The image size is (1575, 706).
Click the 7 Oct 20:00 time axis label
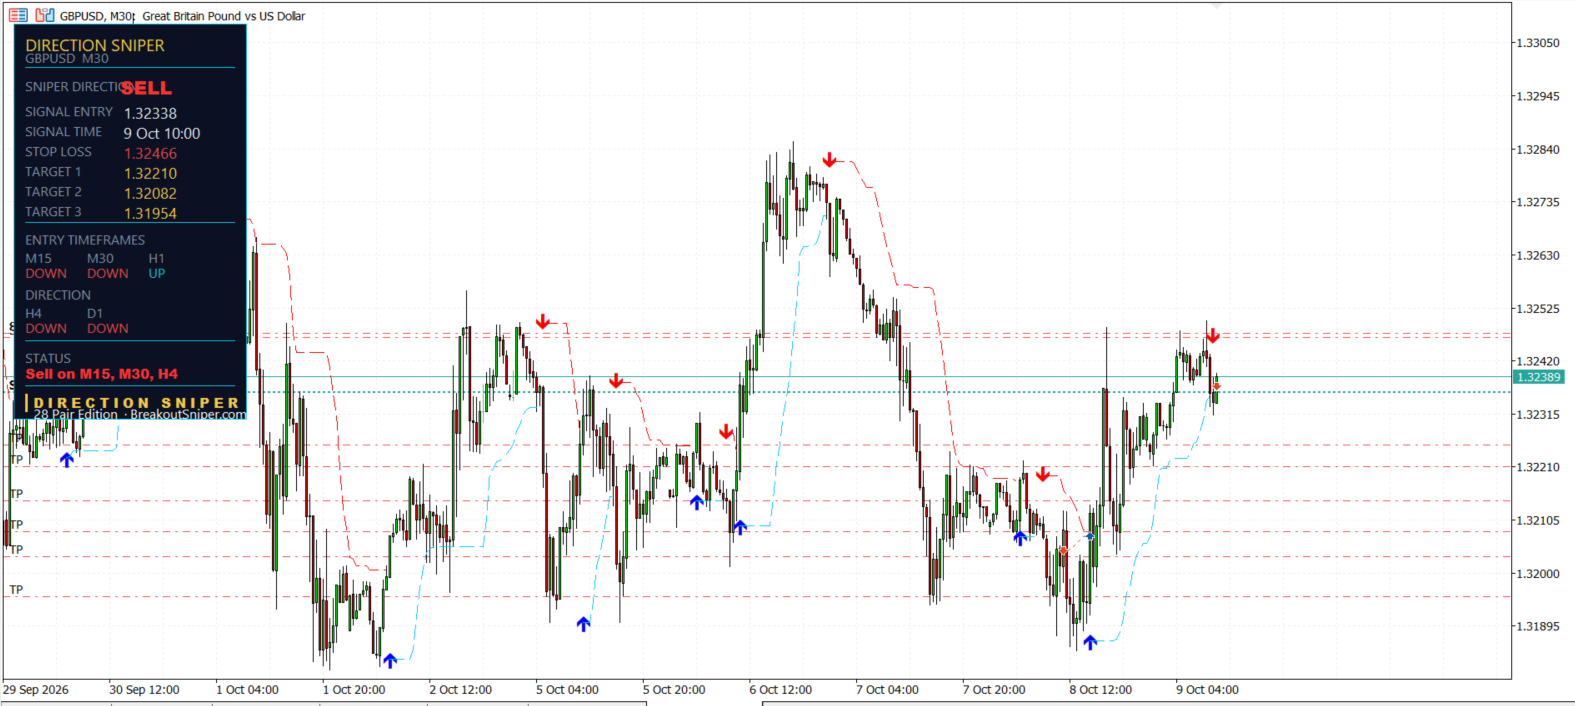[x=994, y=690]
